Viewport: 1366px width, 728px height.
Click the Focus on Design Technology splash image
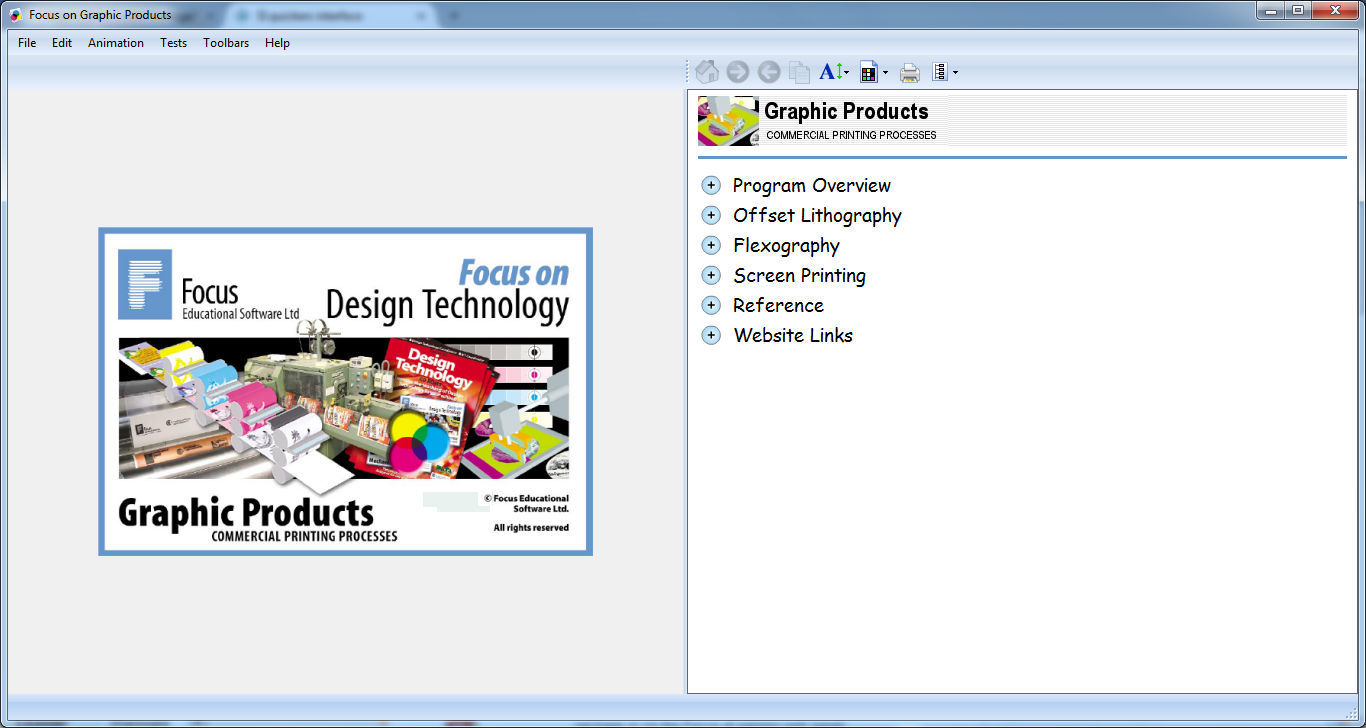(x=345, y=391)
